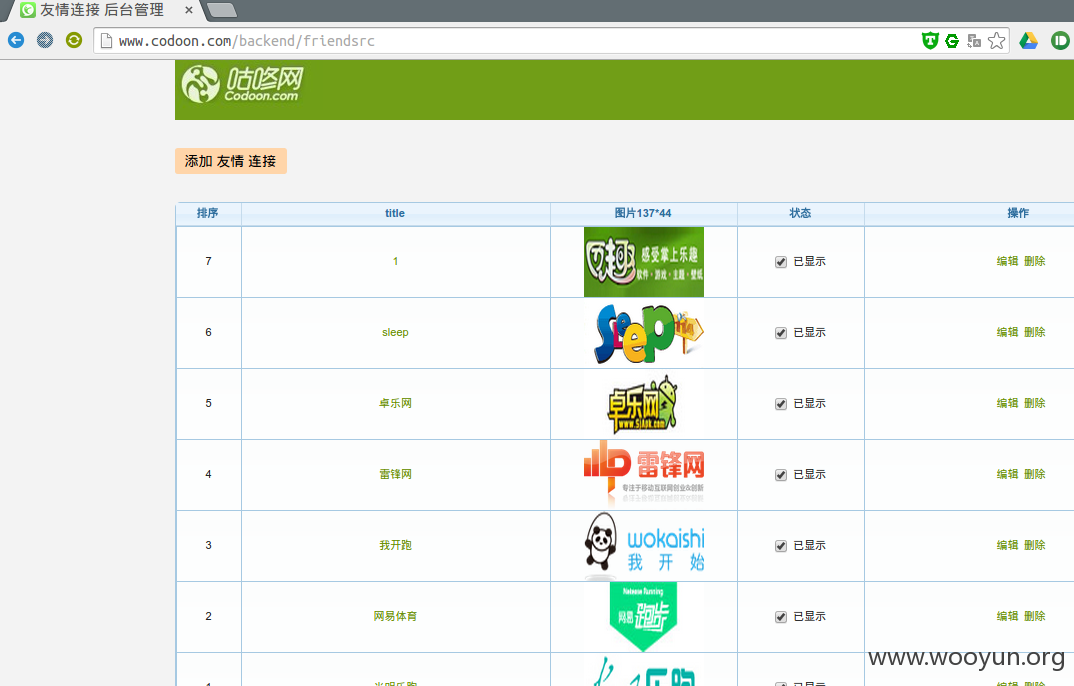Delete the 卓乐网 entry via 删除

point(1034,403)
